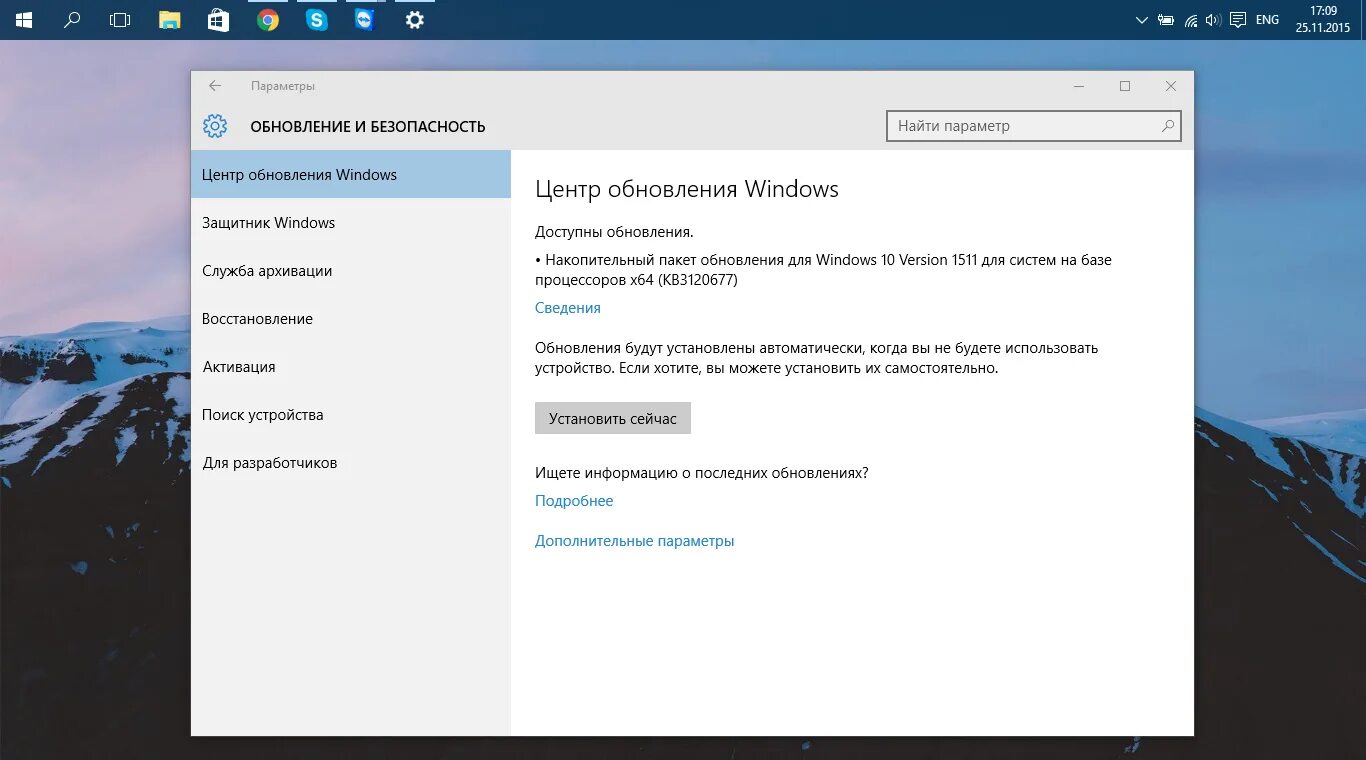Open Активация section

click(351, 366)
